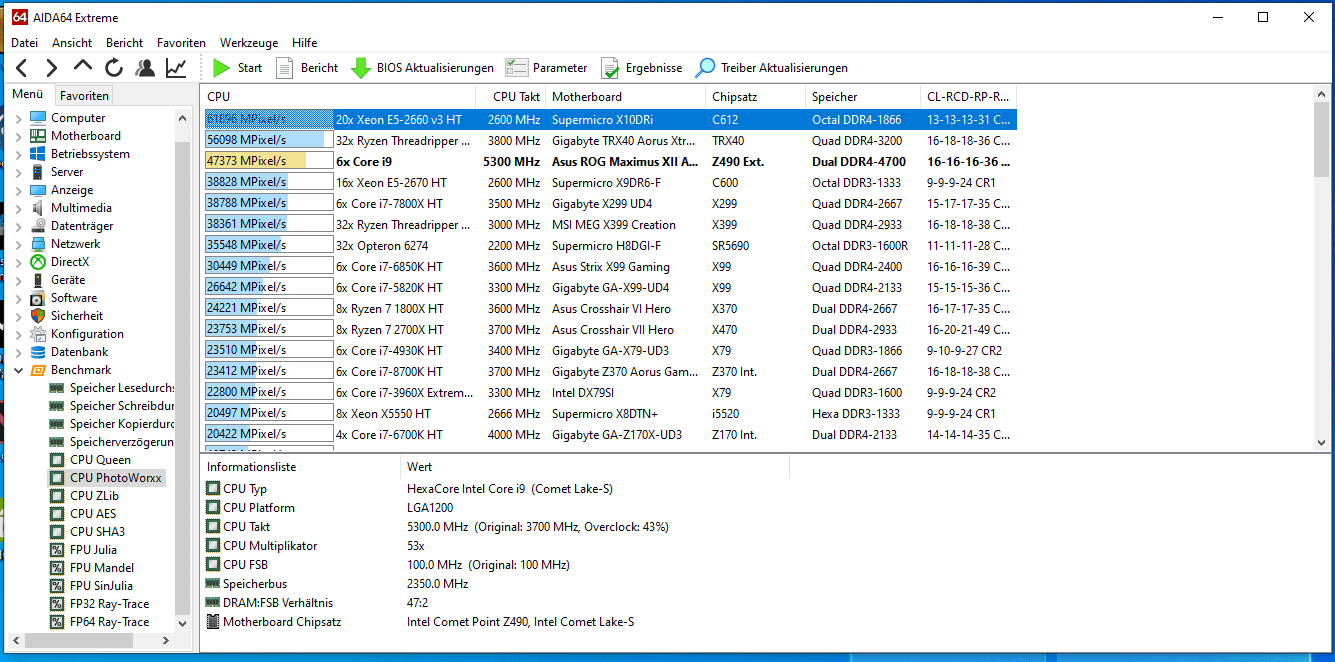Open the Ansicht menu

72,43
